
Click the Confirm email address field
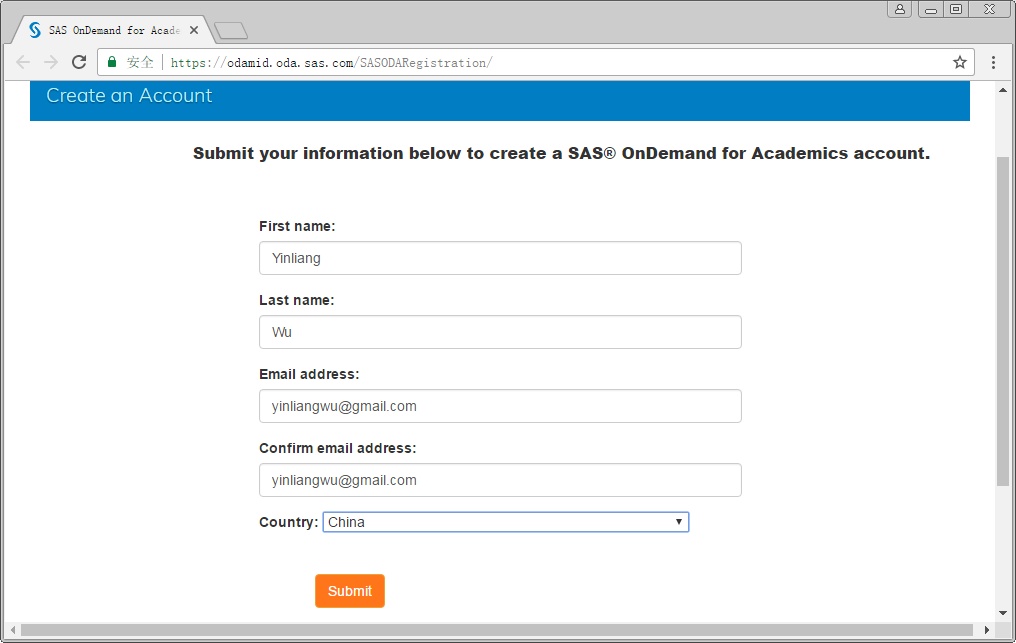tap(500, 480)
